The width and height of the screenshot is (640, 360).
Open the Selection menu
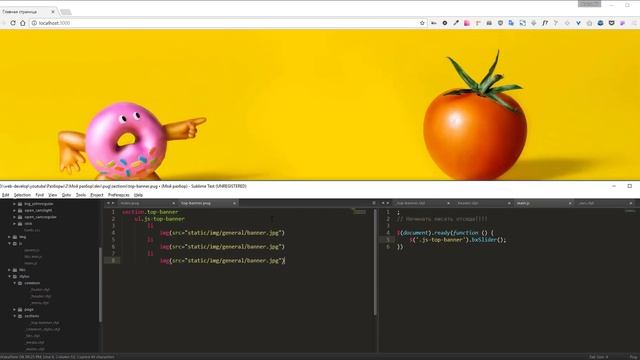pyautogui.click(x=22, y=195)
